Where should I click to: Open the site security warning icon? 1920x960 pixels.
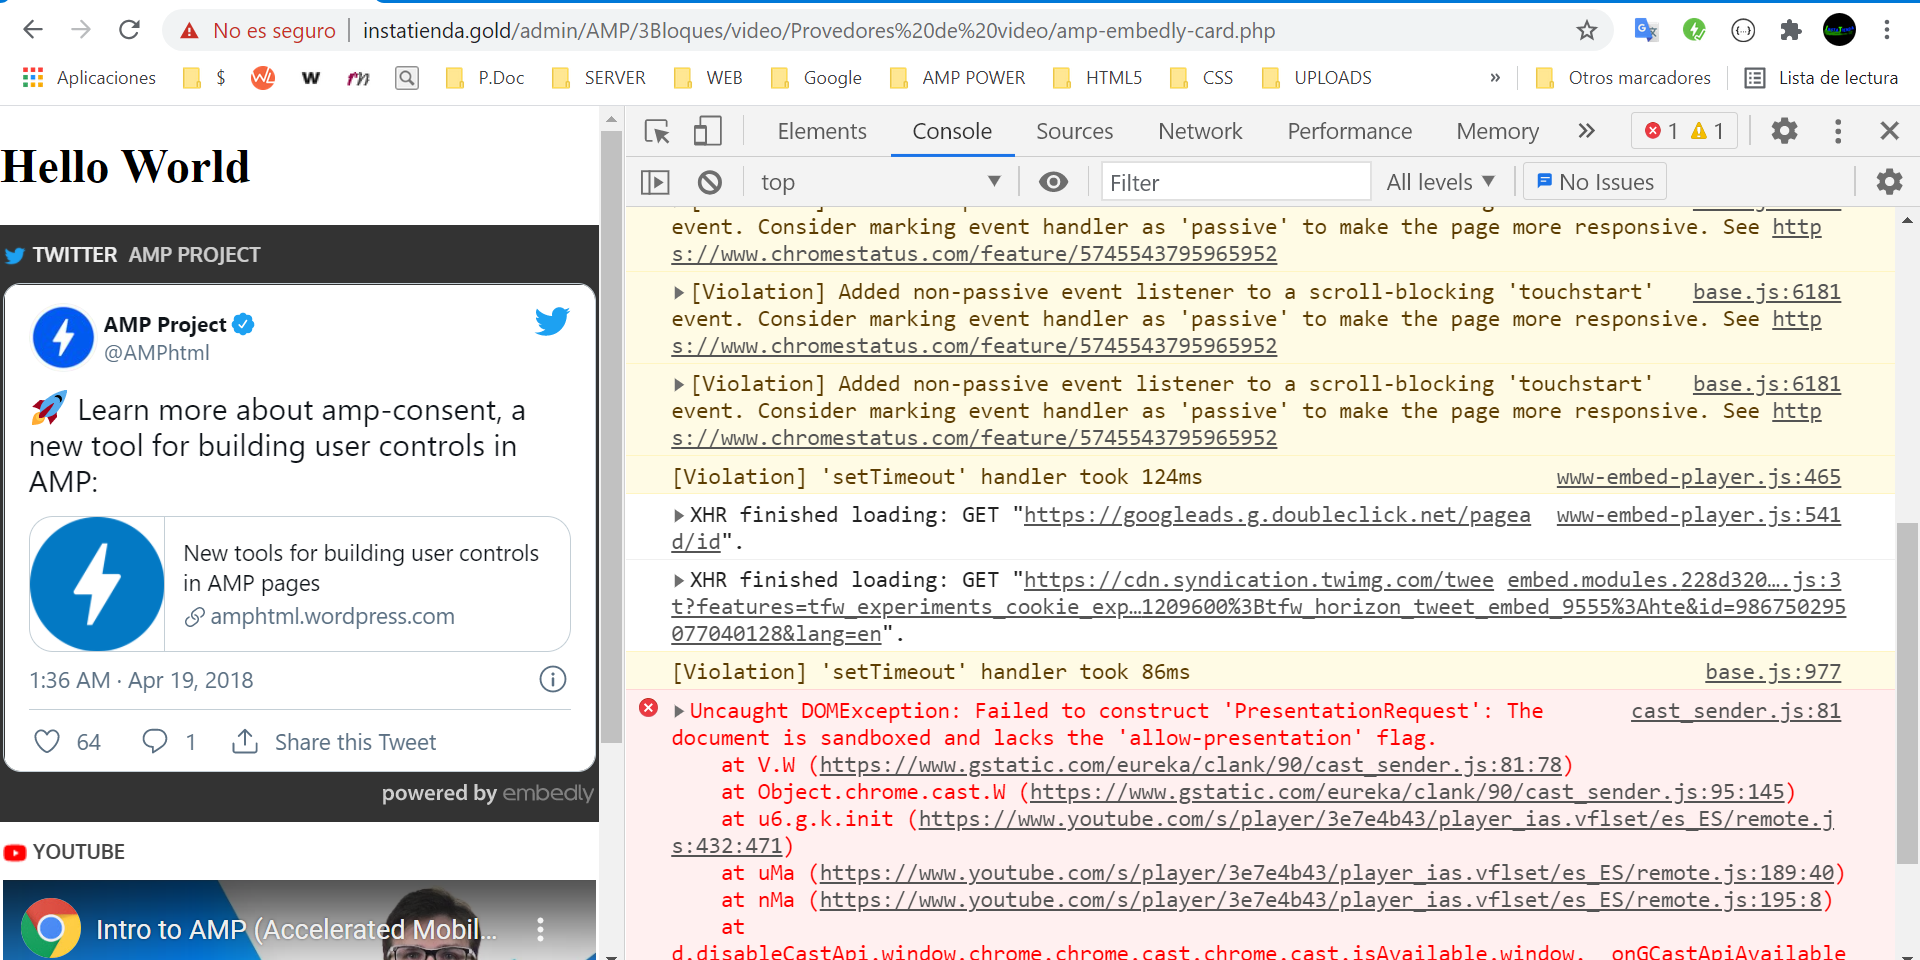click(x=189, y=31)
